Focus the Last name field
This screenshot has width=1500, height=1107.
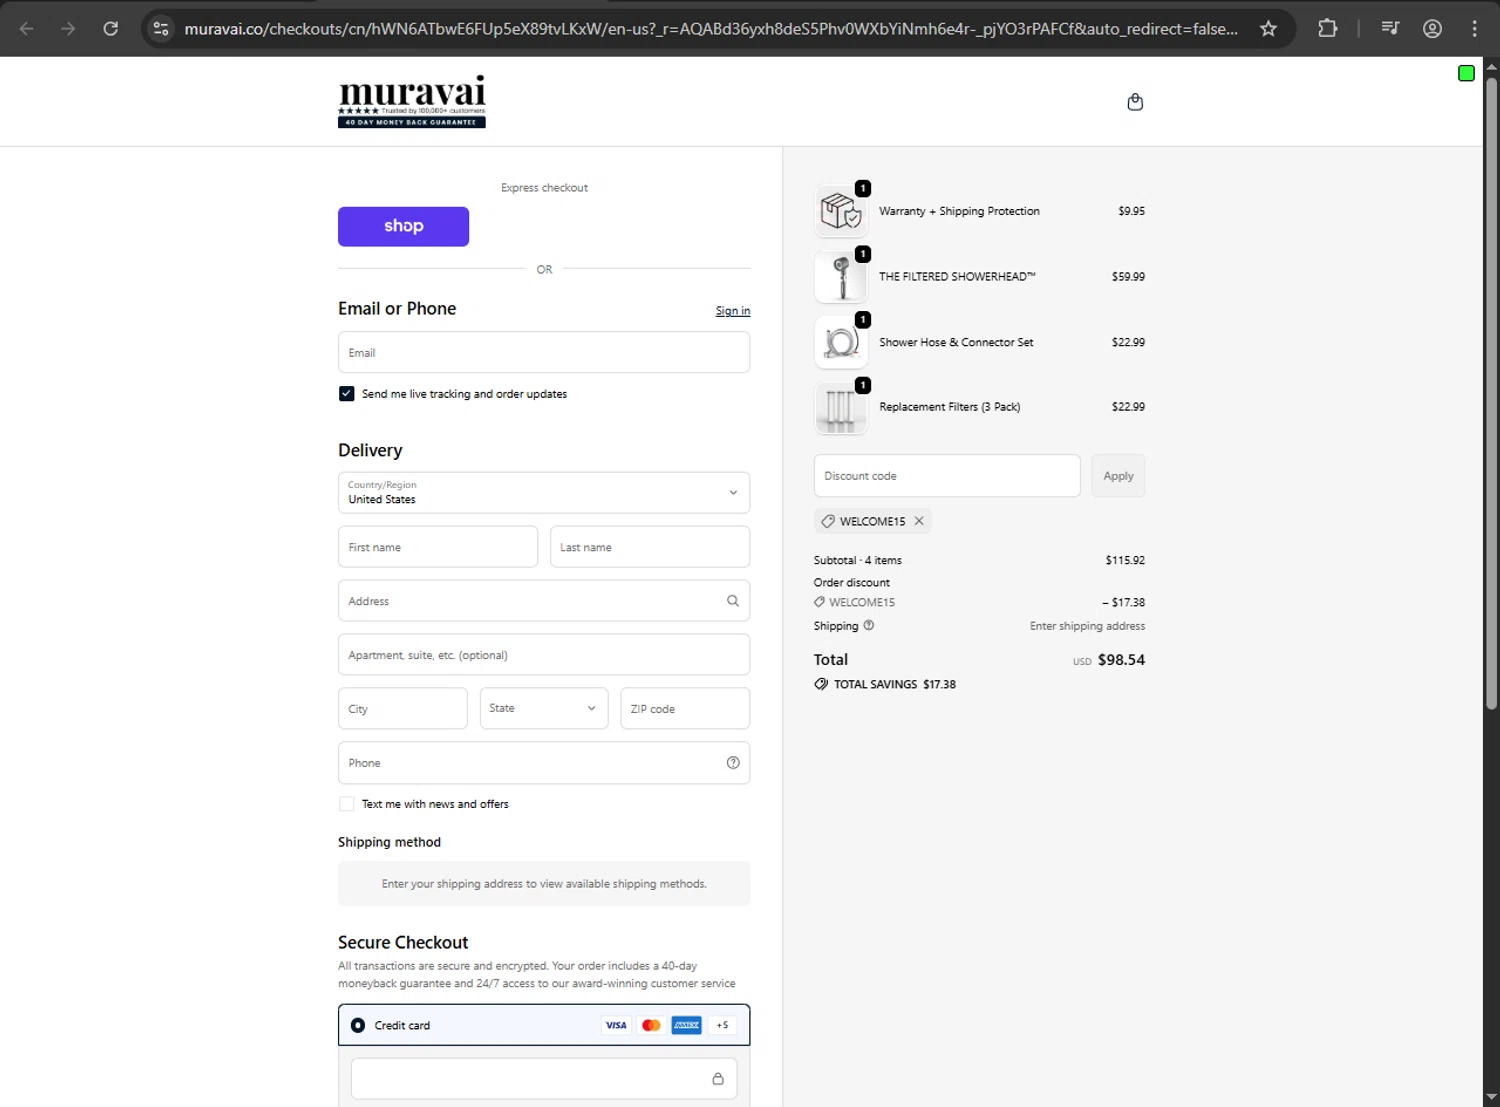tap(650, 547)
